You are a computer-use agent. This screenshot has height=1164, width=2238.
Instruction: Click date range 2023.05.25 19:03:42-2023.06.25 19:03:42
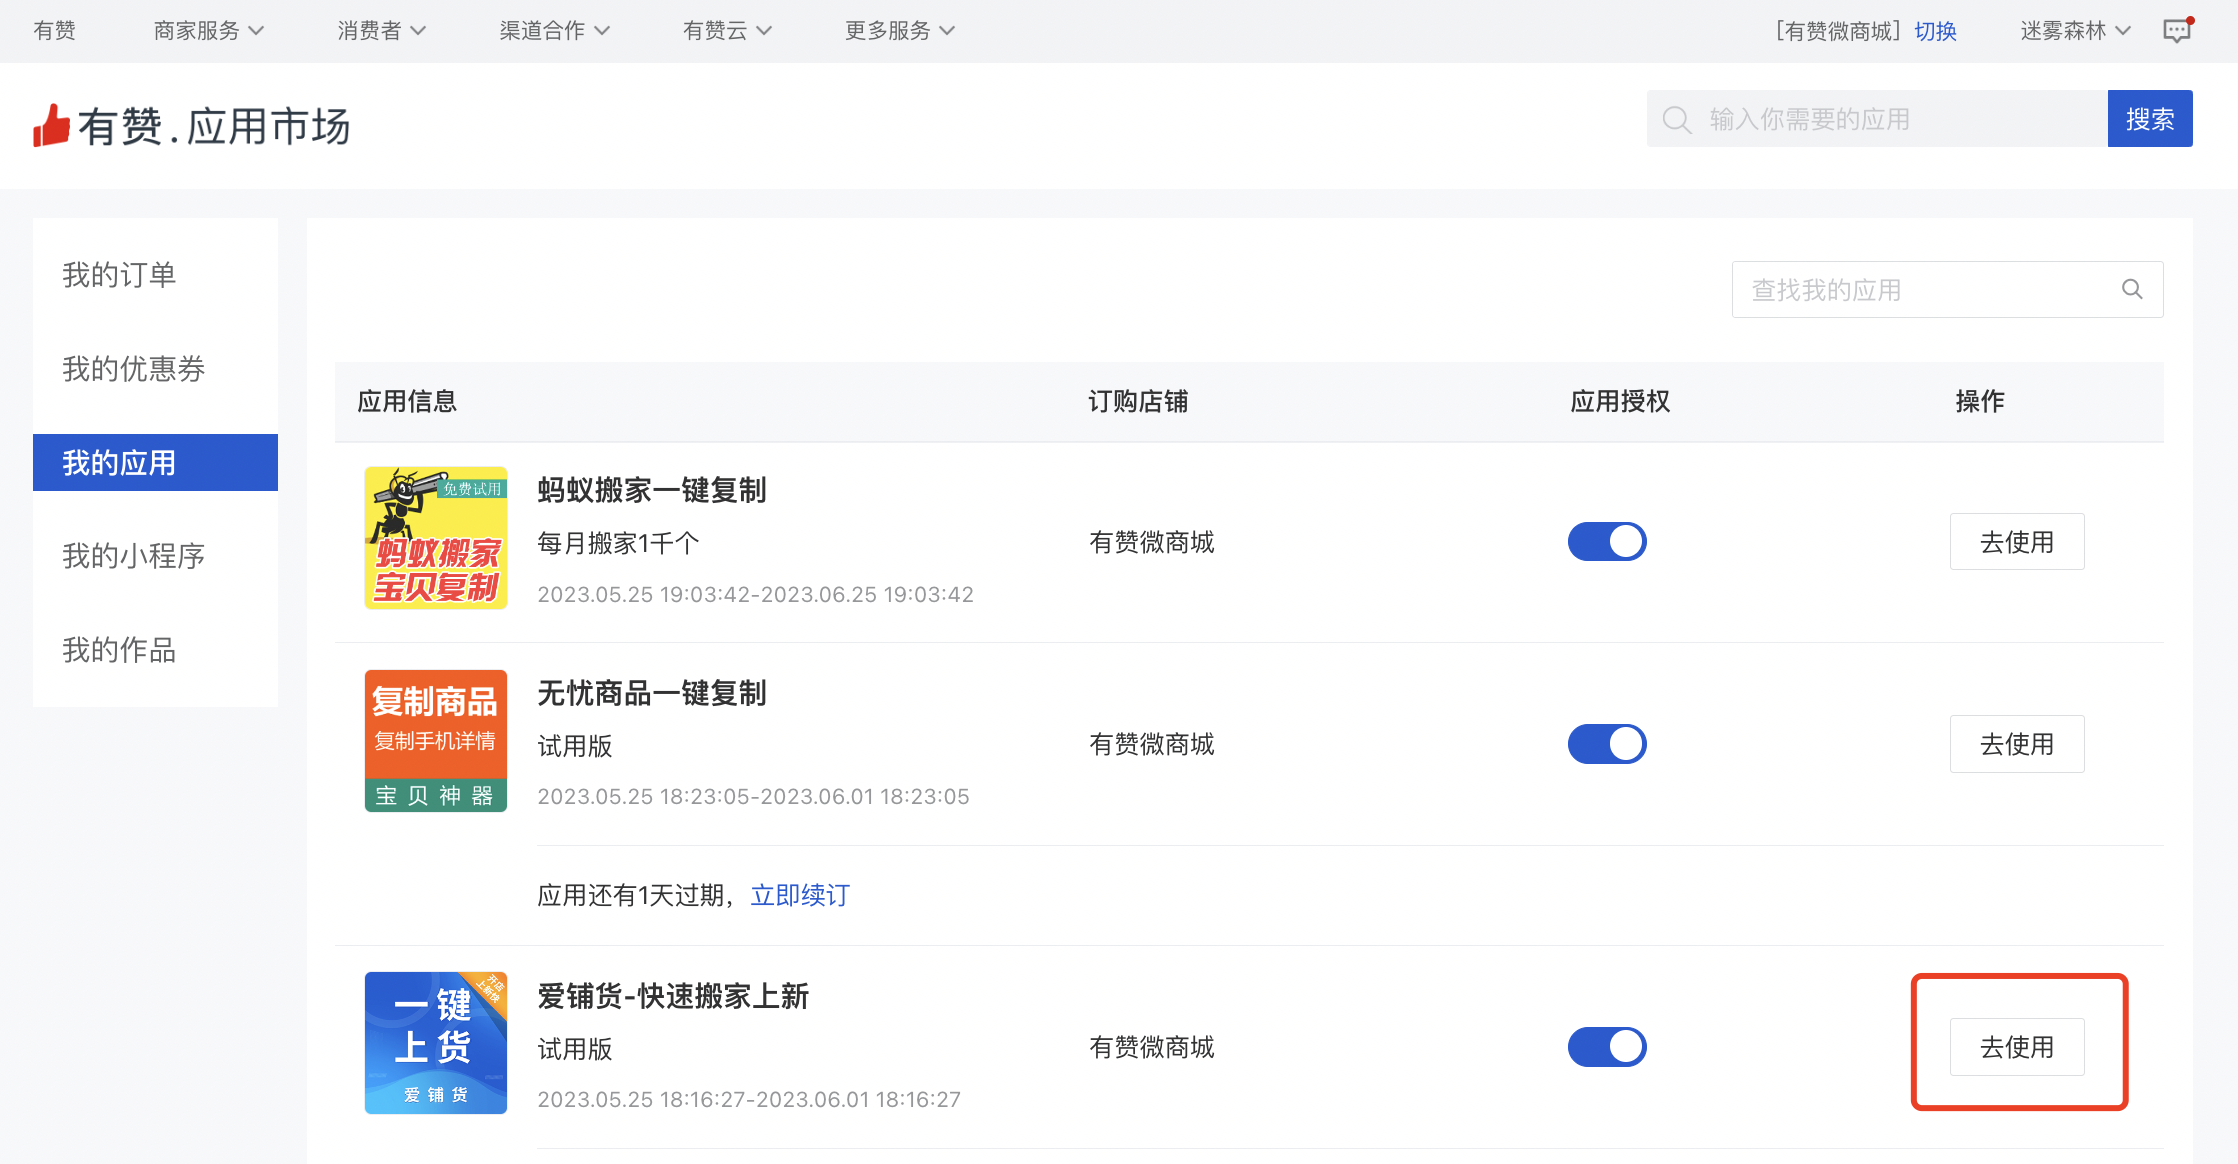[x=755, y=595]
